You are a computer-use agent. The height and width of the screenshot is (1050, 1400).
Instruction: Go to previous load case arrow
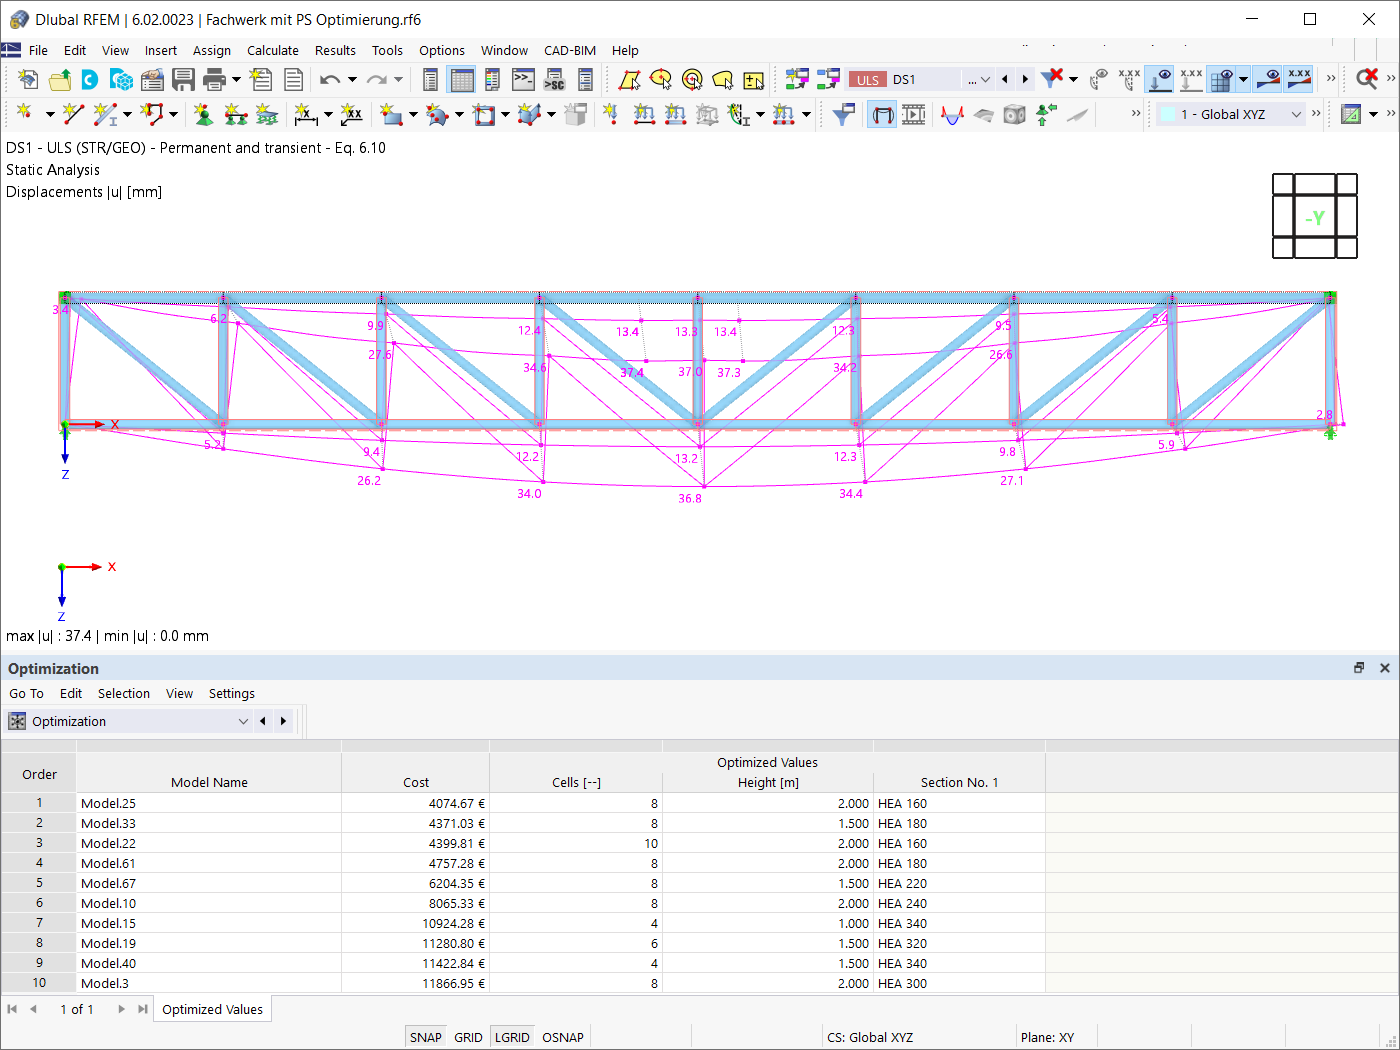click(1005, 79)
